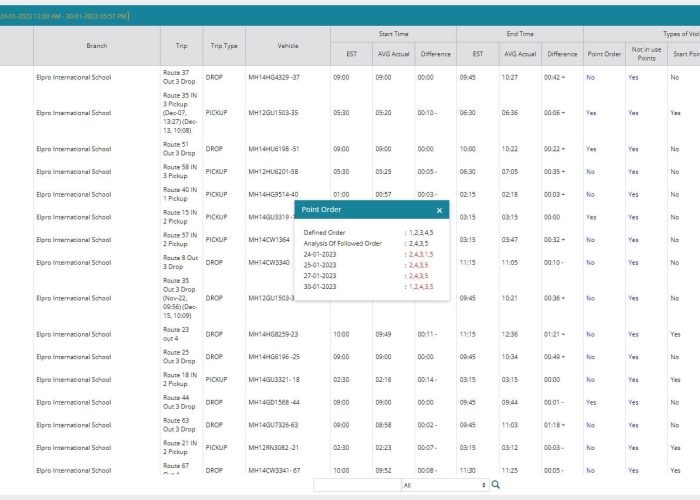Click Point Order 'No' for vehicle MH14GU7326-63
Viewport: 700px width, 500px height.
(x=590, y=425)
